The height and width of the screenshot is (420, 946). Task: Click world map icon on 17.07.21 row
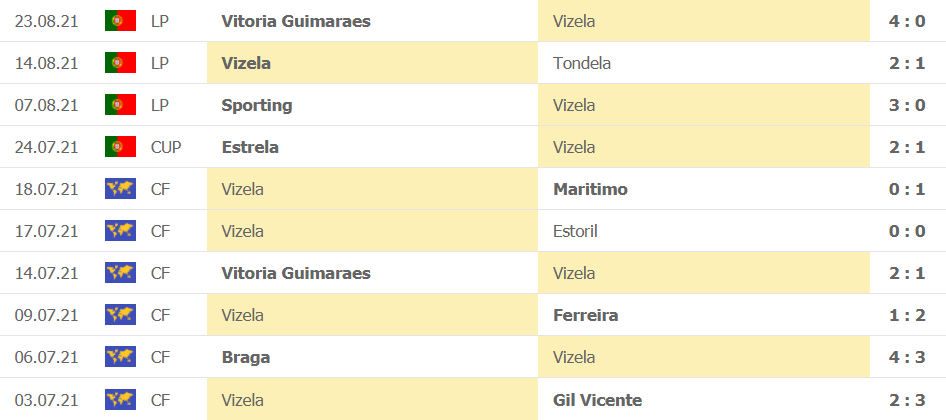(120, 231)
